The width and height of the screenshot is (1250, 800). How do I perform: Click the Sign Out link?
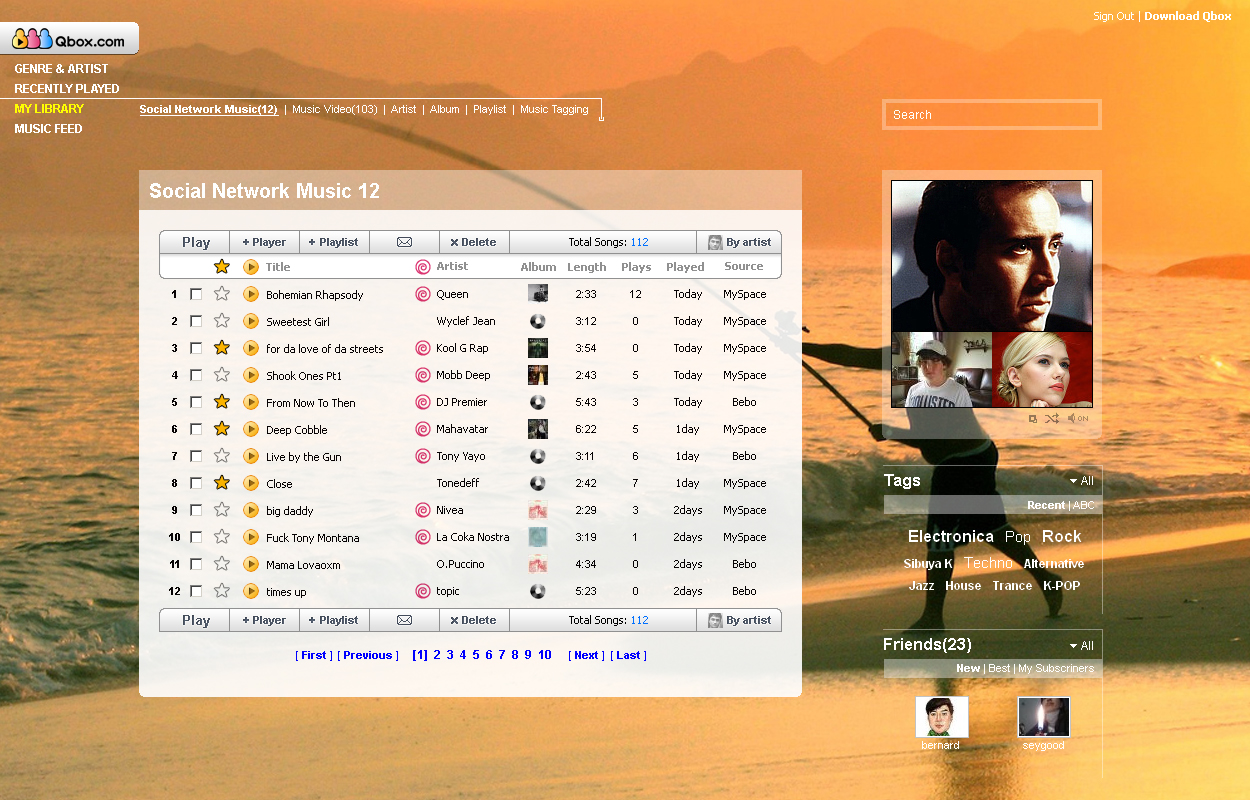tap(1113, 16)
